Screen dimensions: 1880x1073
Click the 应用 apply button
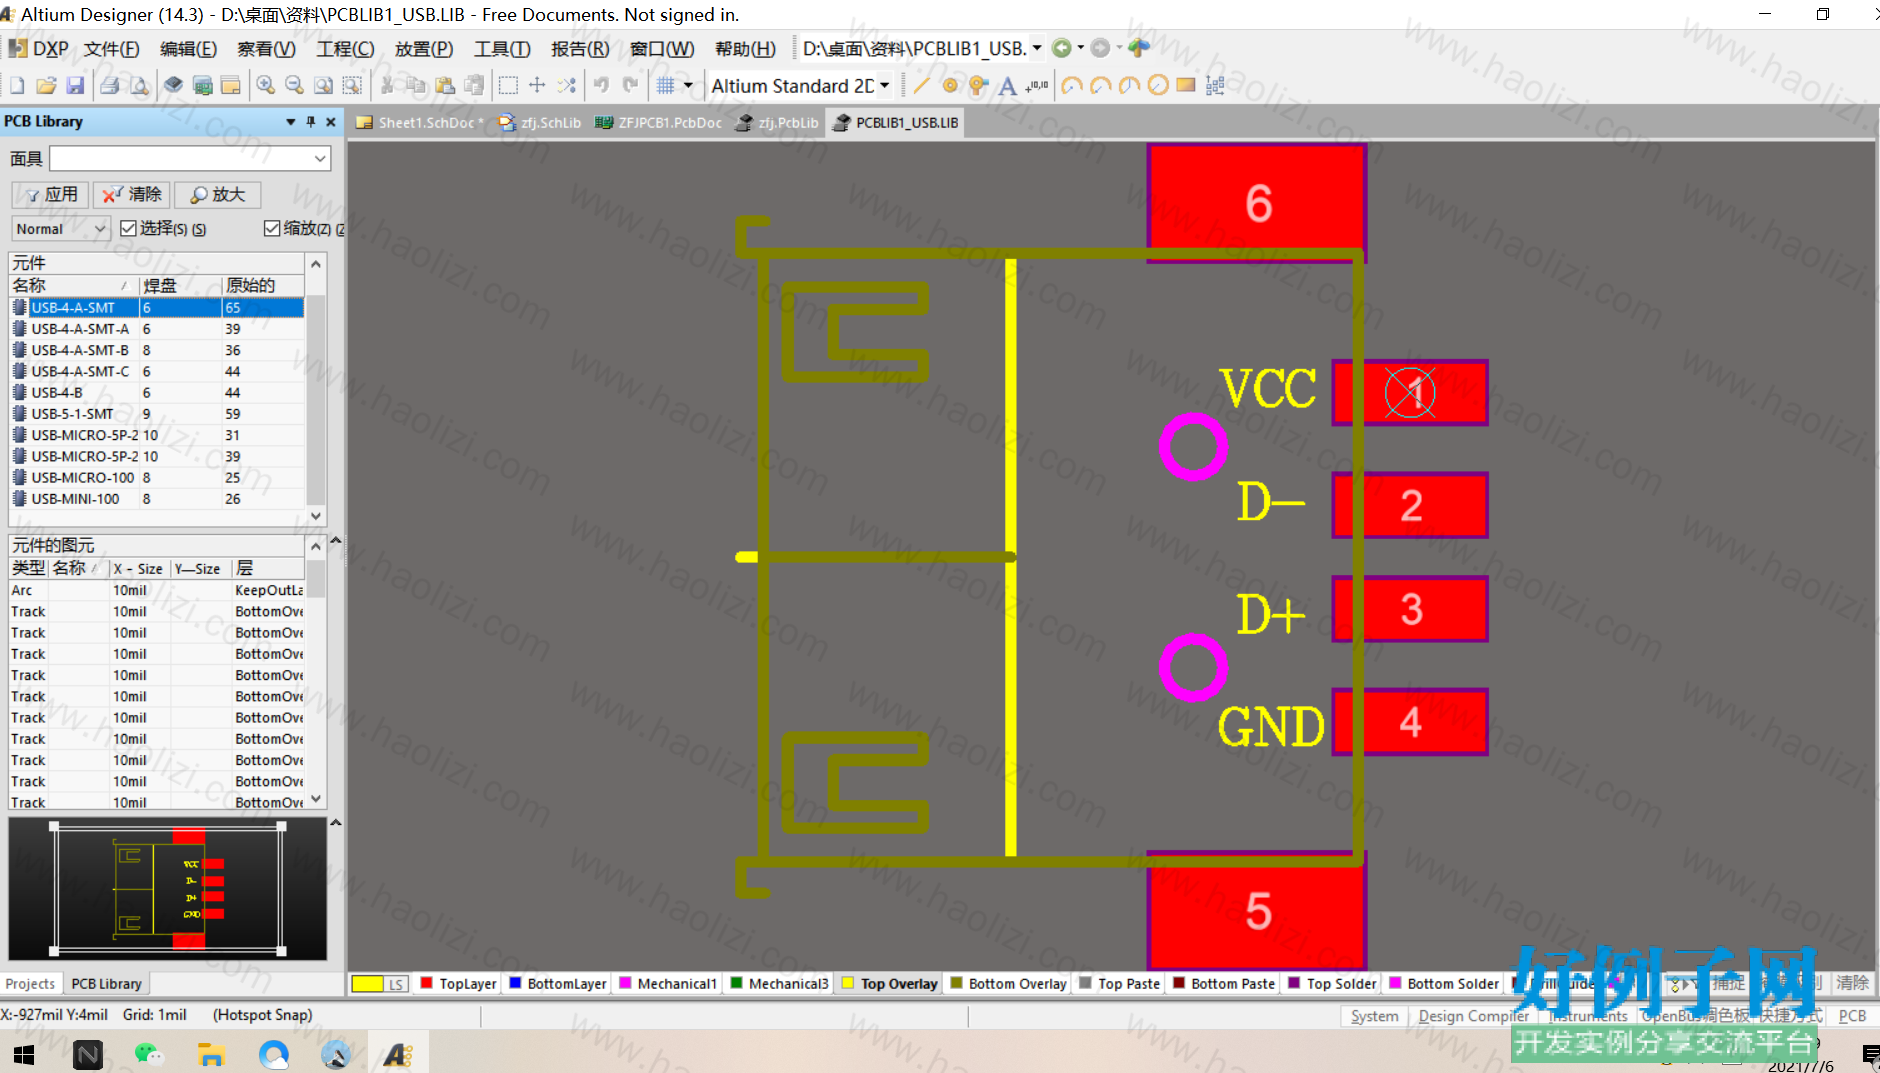51,195
